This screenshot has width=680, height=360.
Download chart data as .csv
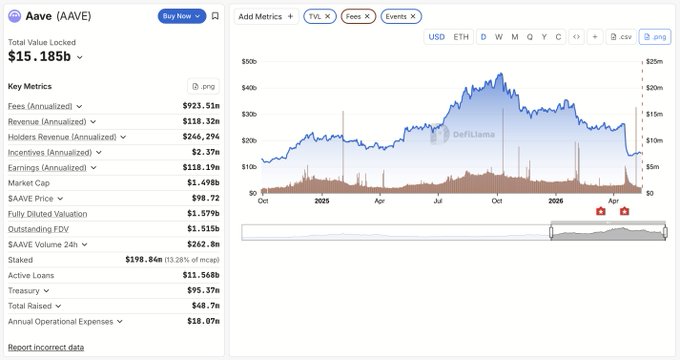621,37
